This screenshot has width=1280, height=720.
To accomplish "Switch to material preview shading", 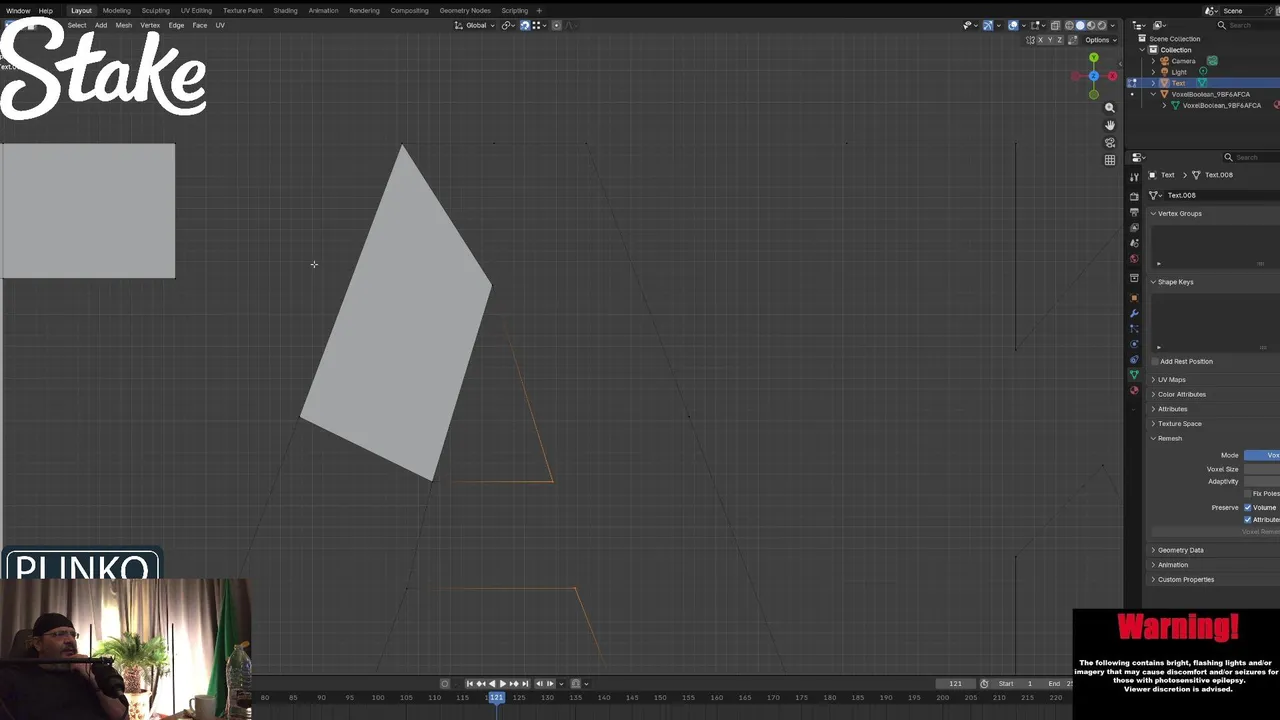I will [x=1091, y=25].
